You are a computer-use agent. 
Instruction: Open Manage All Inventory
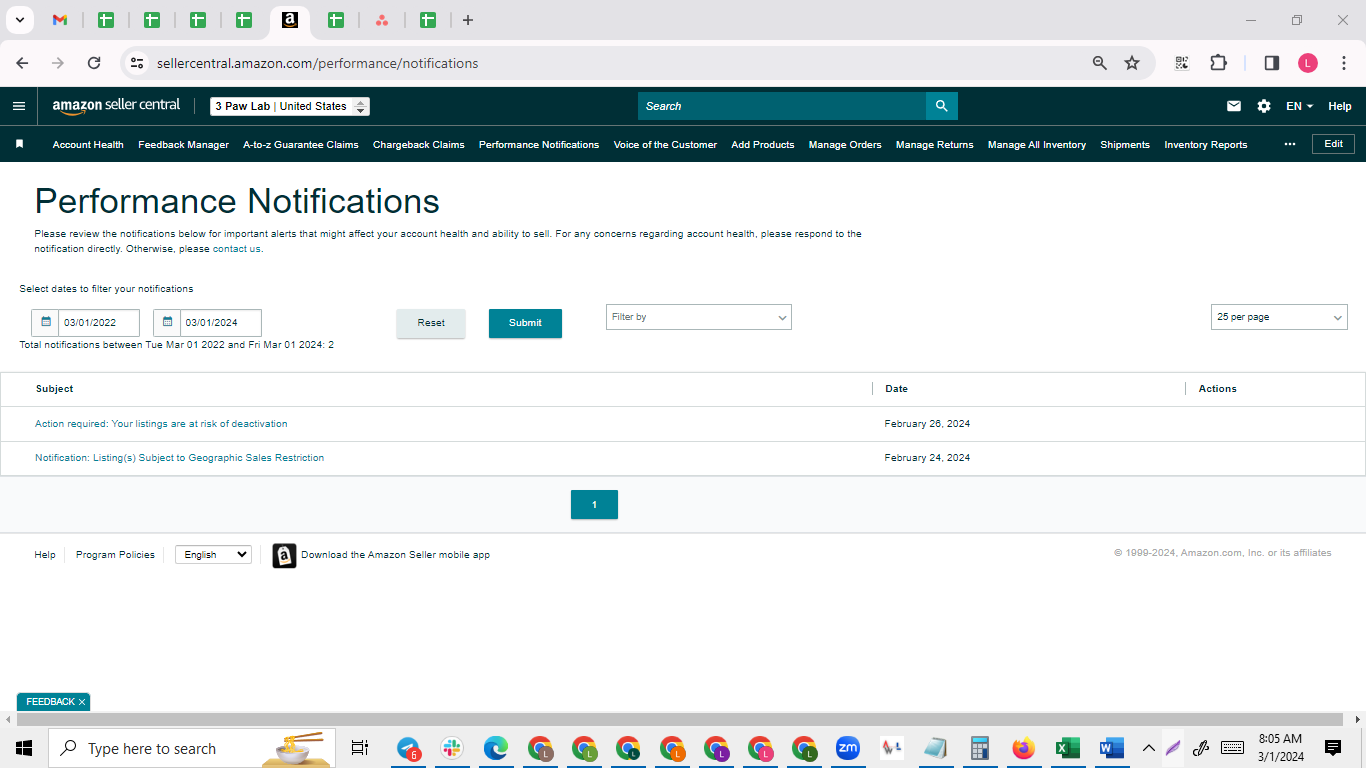[x=1037, y=144]
